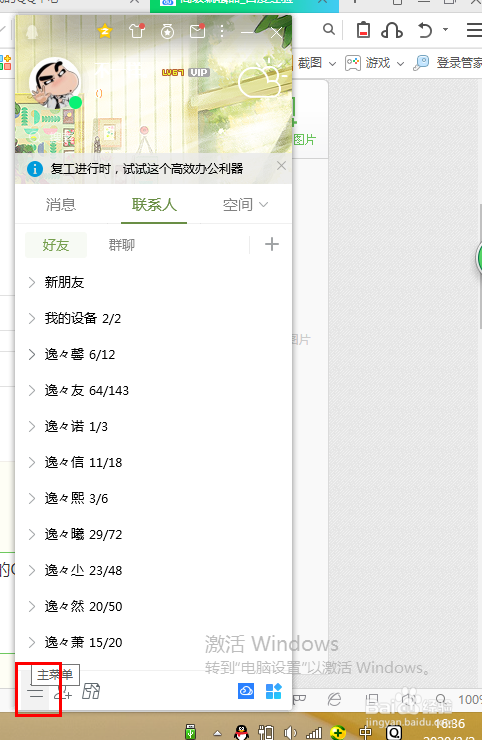This screenshot has height=740, width=482.
Task: Open the application manager grid icon
Action: [x=274, y=691]
